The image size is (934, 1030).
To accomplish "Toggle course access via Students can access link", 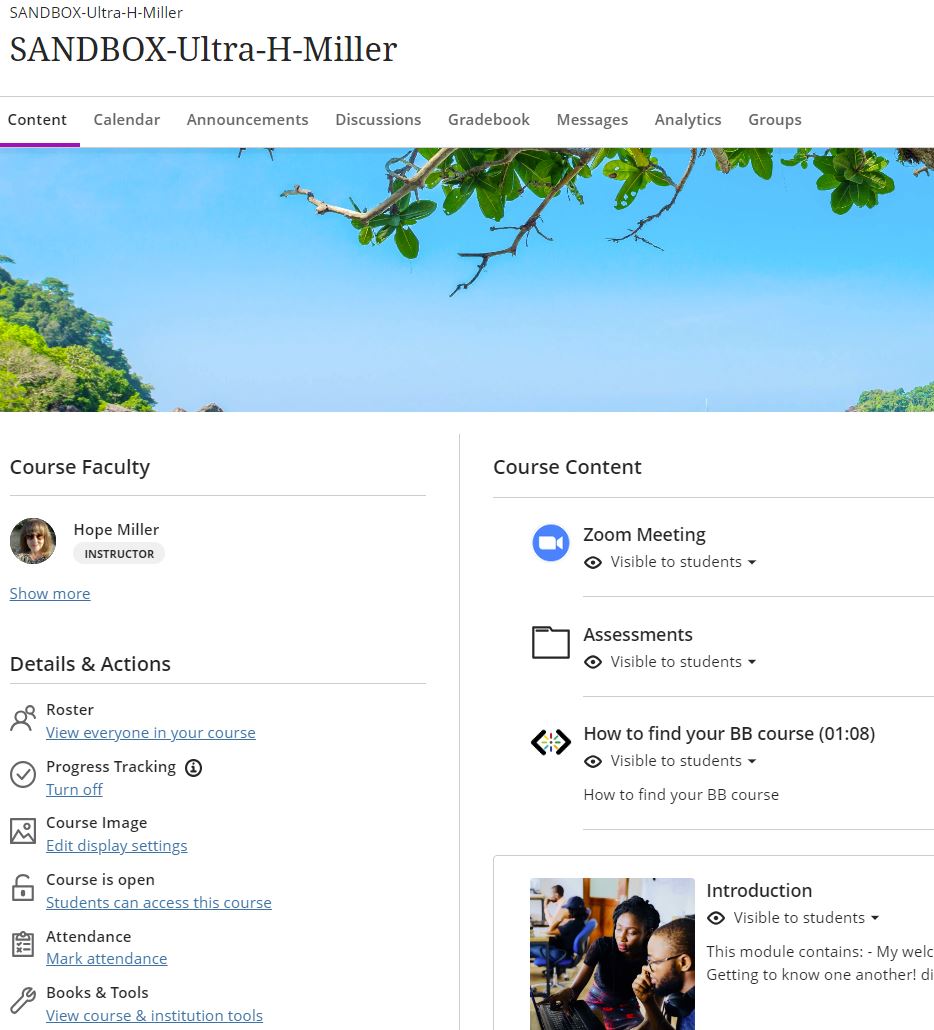I will click(158, 903).
